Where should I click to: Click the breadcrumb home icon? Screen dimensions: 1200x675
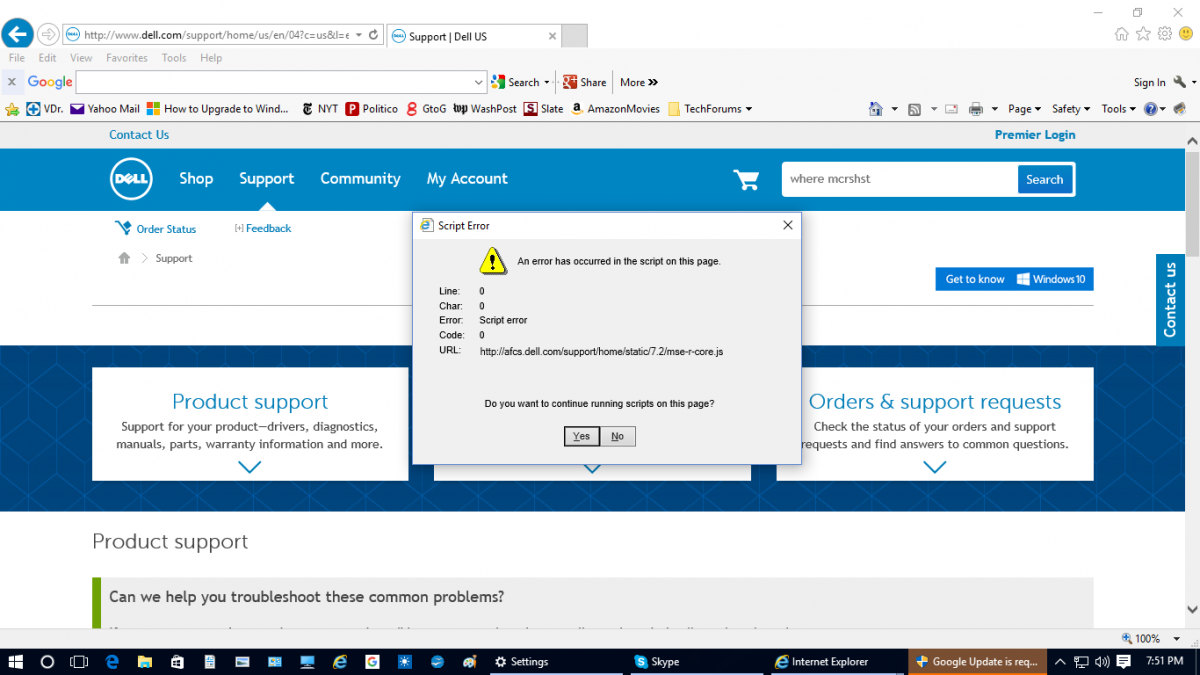(x=124, y=258)
